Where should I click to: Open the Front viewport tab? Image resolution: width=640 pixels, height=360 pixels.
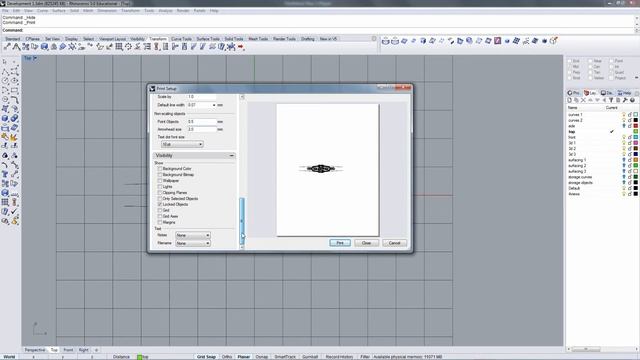click(x=68, y=350)
